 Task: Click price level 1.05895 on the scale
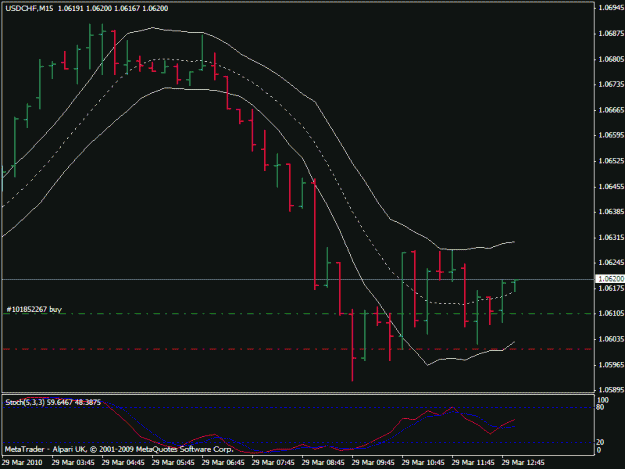click(611, 389)
